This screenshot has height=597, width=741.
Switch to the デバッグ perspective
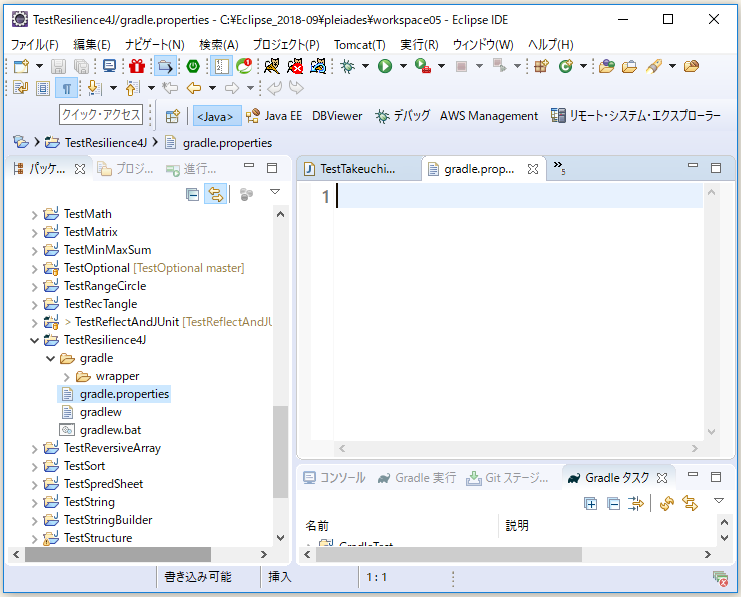(x=402, y=116)
